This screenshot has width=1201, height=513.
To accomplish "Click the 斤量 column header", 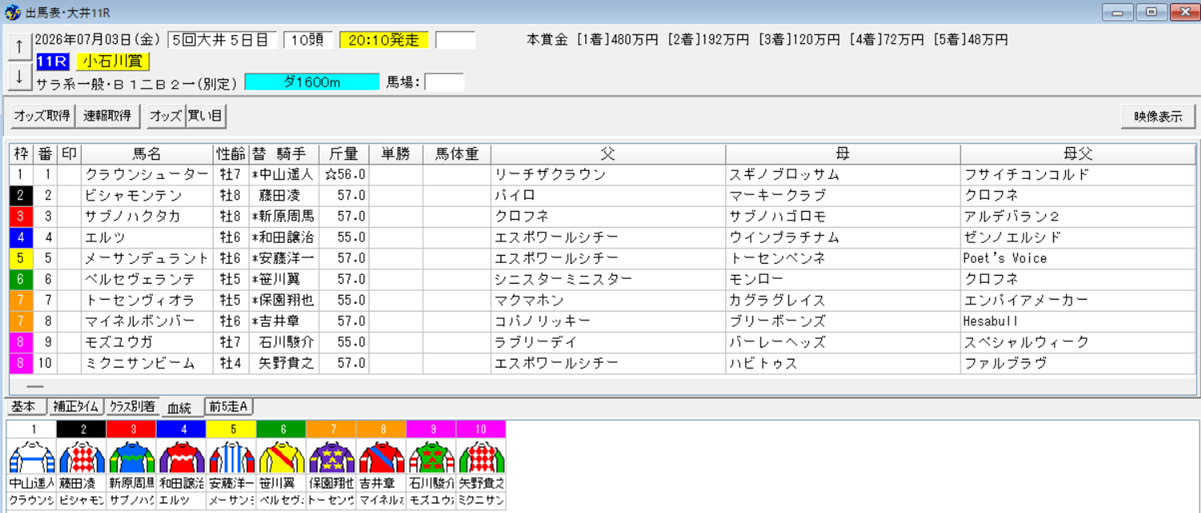I will 344,154.
